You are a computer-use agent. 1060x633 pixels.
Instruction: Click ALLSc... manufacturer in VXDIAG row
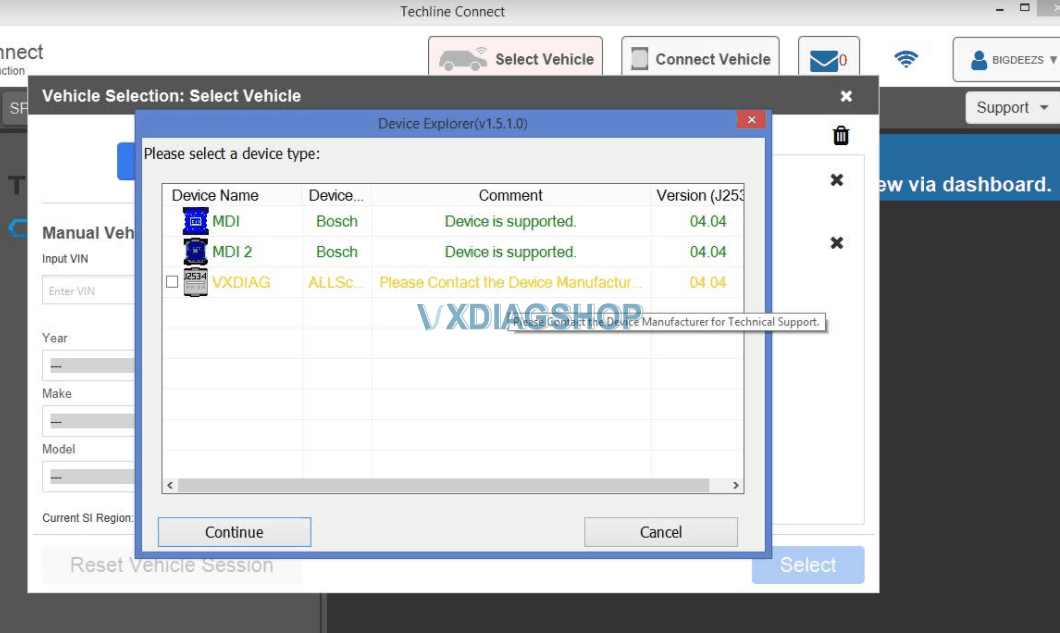[335, 282]
